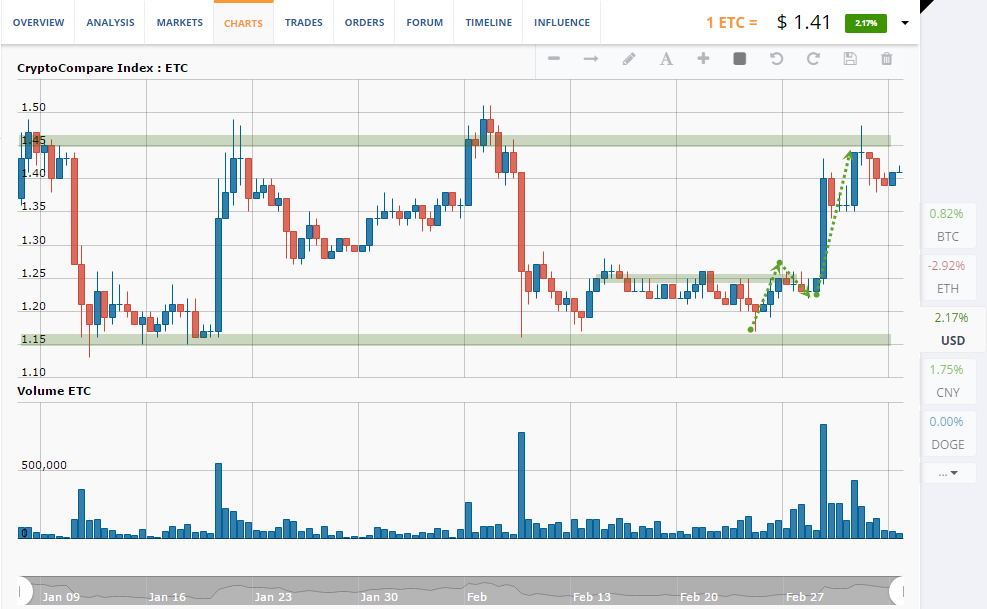Screen dimensions: 987x609
Task: Go to the Forum tab
Action: click(x=425, y=23)
